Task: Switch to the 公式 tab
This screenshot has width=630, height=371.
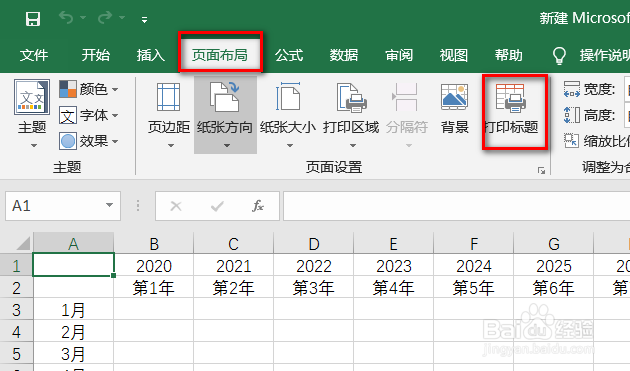Action: click(289, 55)
